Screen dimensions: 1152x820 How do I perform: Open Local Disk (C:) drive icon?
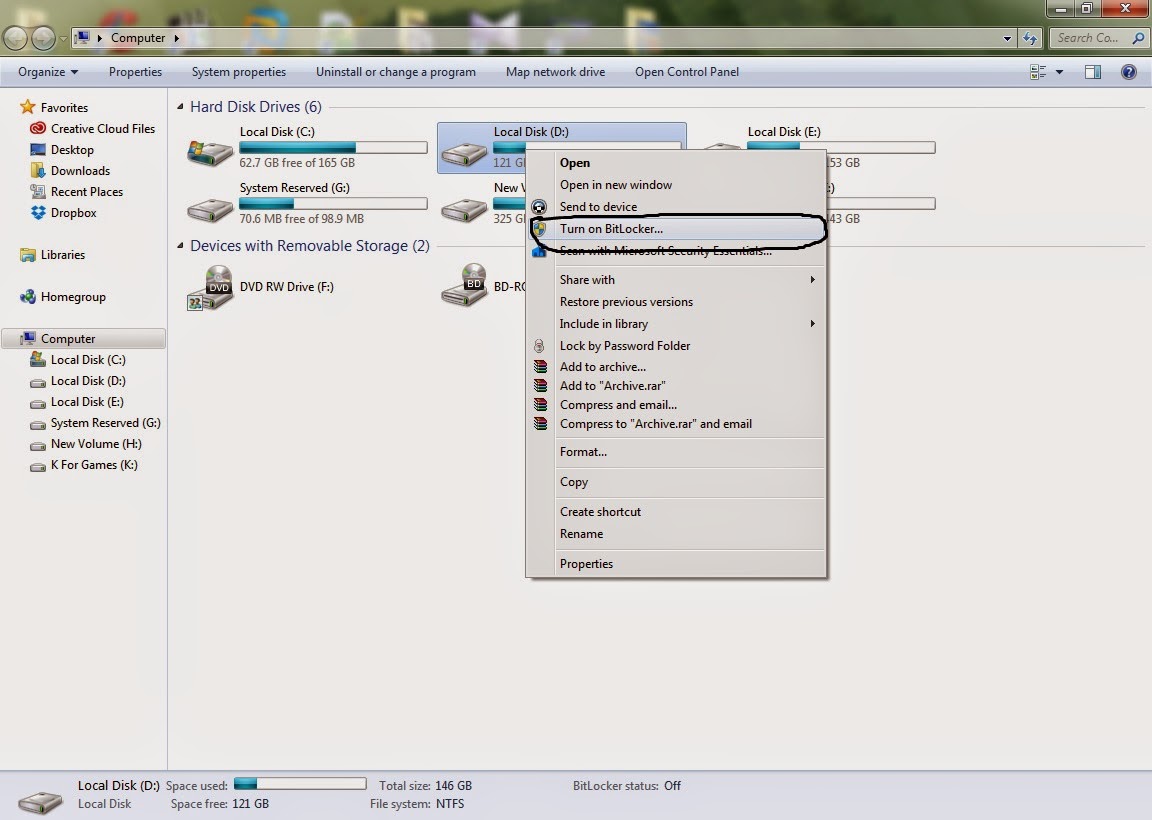[210, 152]
